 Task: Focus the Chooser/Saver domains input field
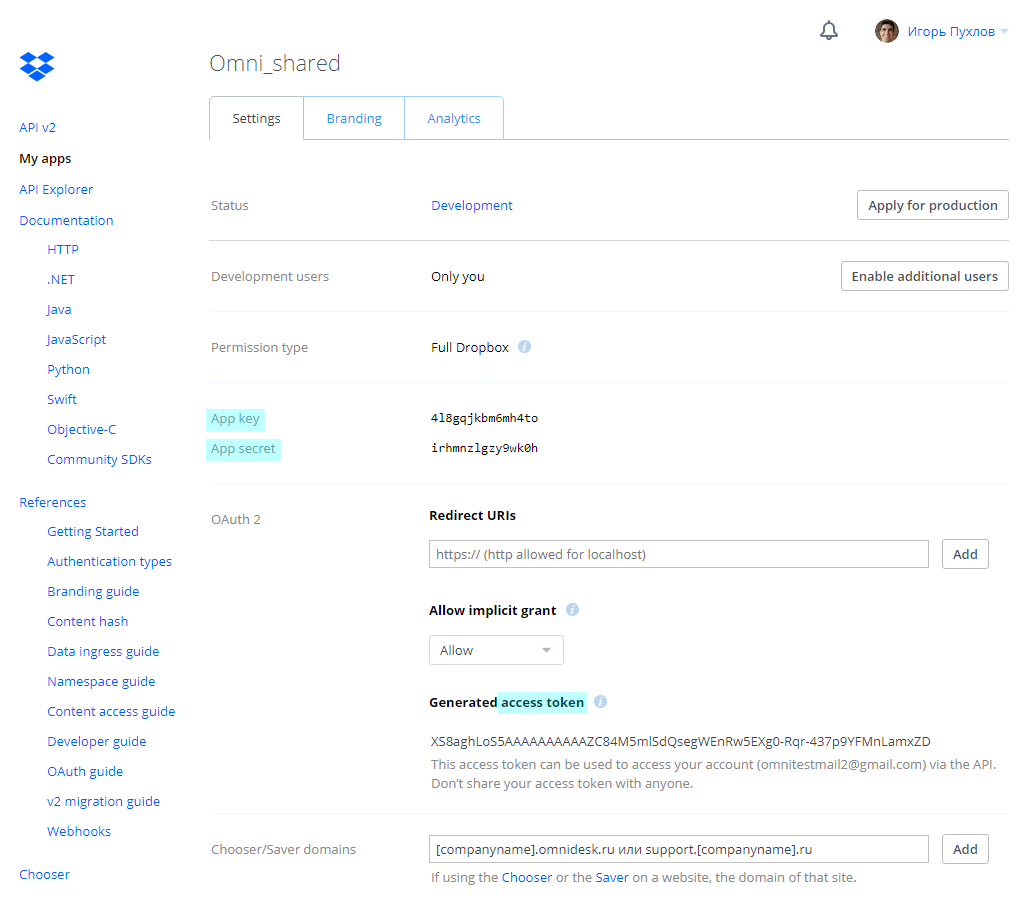point(679,849)
